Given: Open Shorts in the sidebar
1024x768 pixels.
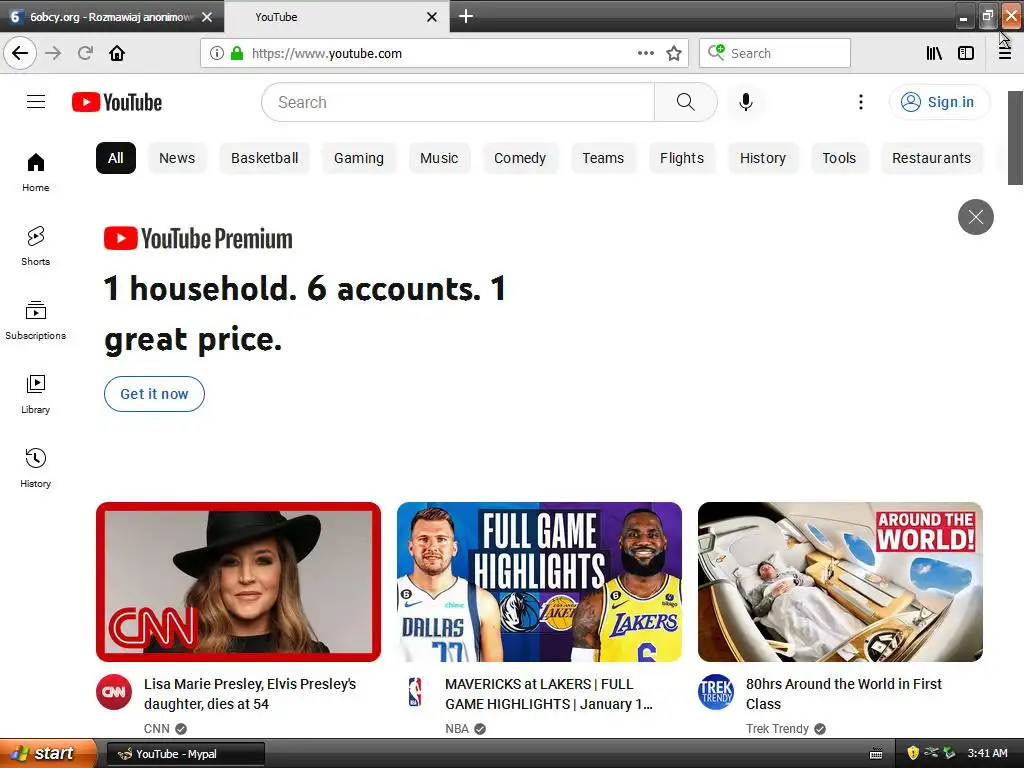Looking at the screenshot, I should (36, 246).
